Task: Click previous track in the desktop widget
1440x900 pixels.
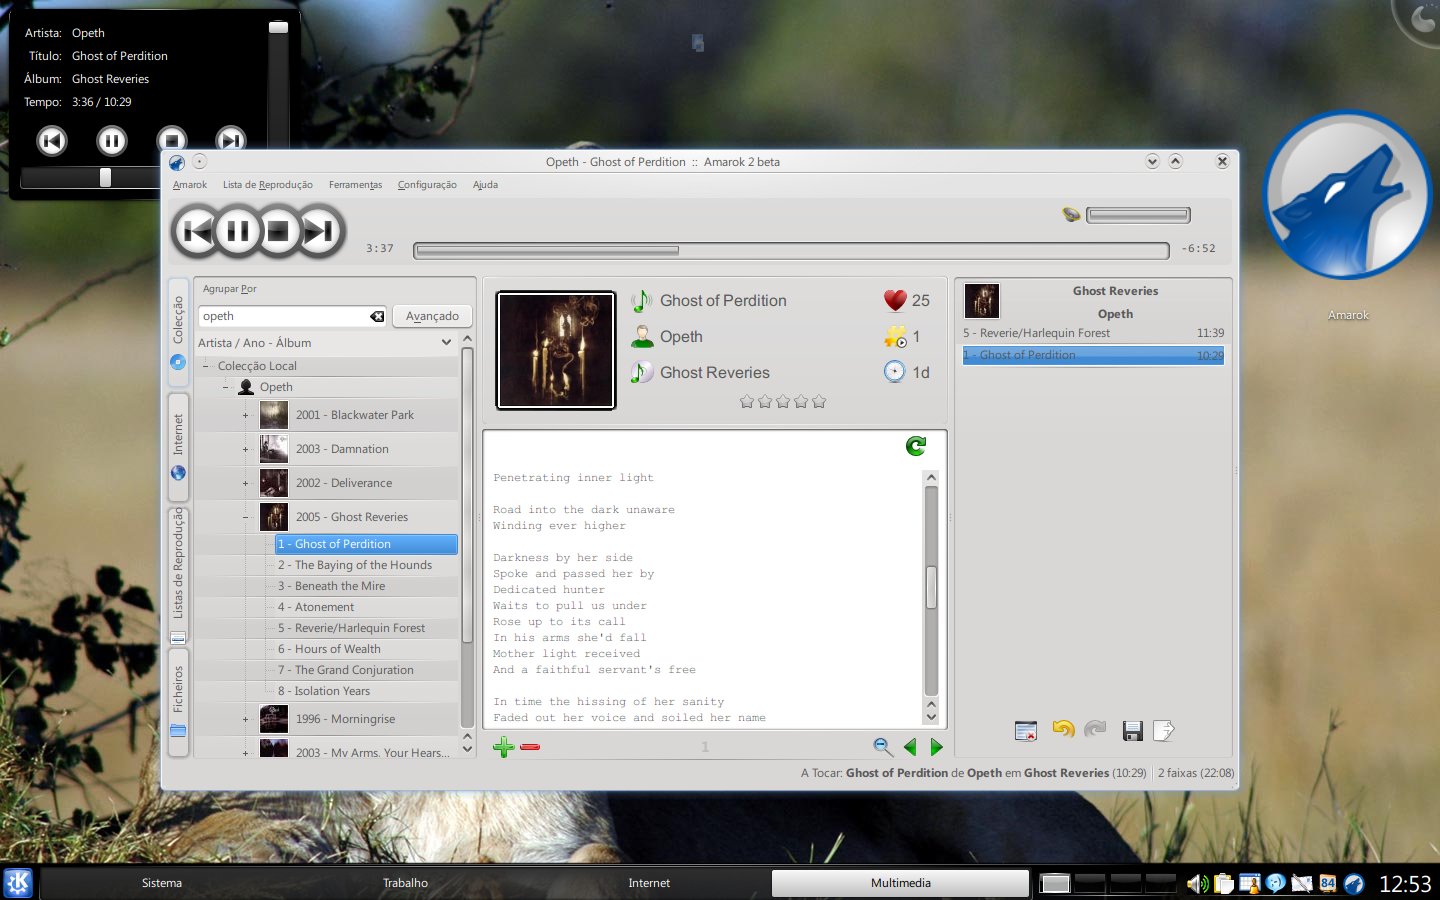Action: tap(52, 141)
